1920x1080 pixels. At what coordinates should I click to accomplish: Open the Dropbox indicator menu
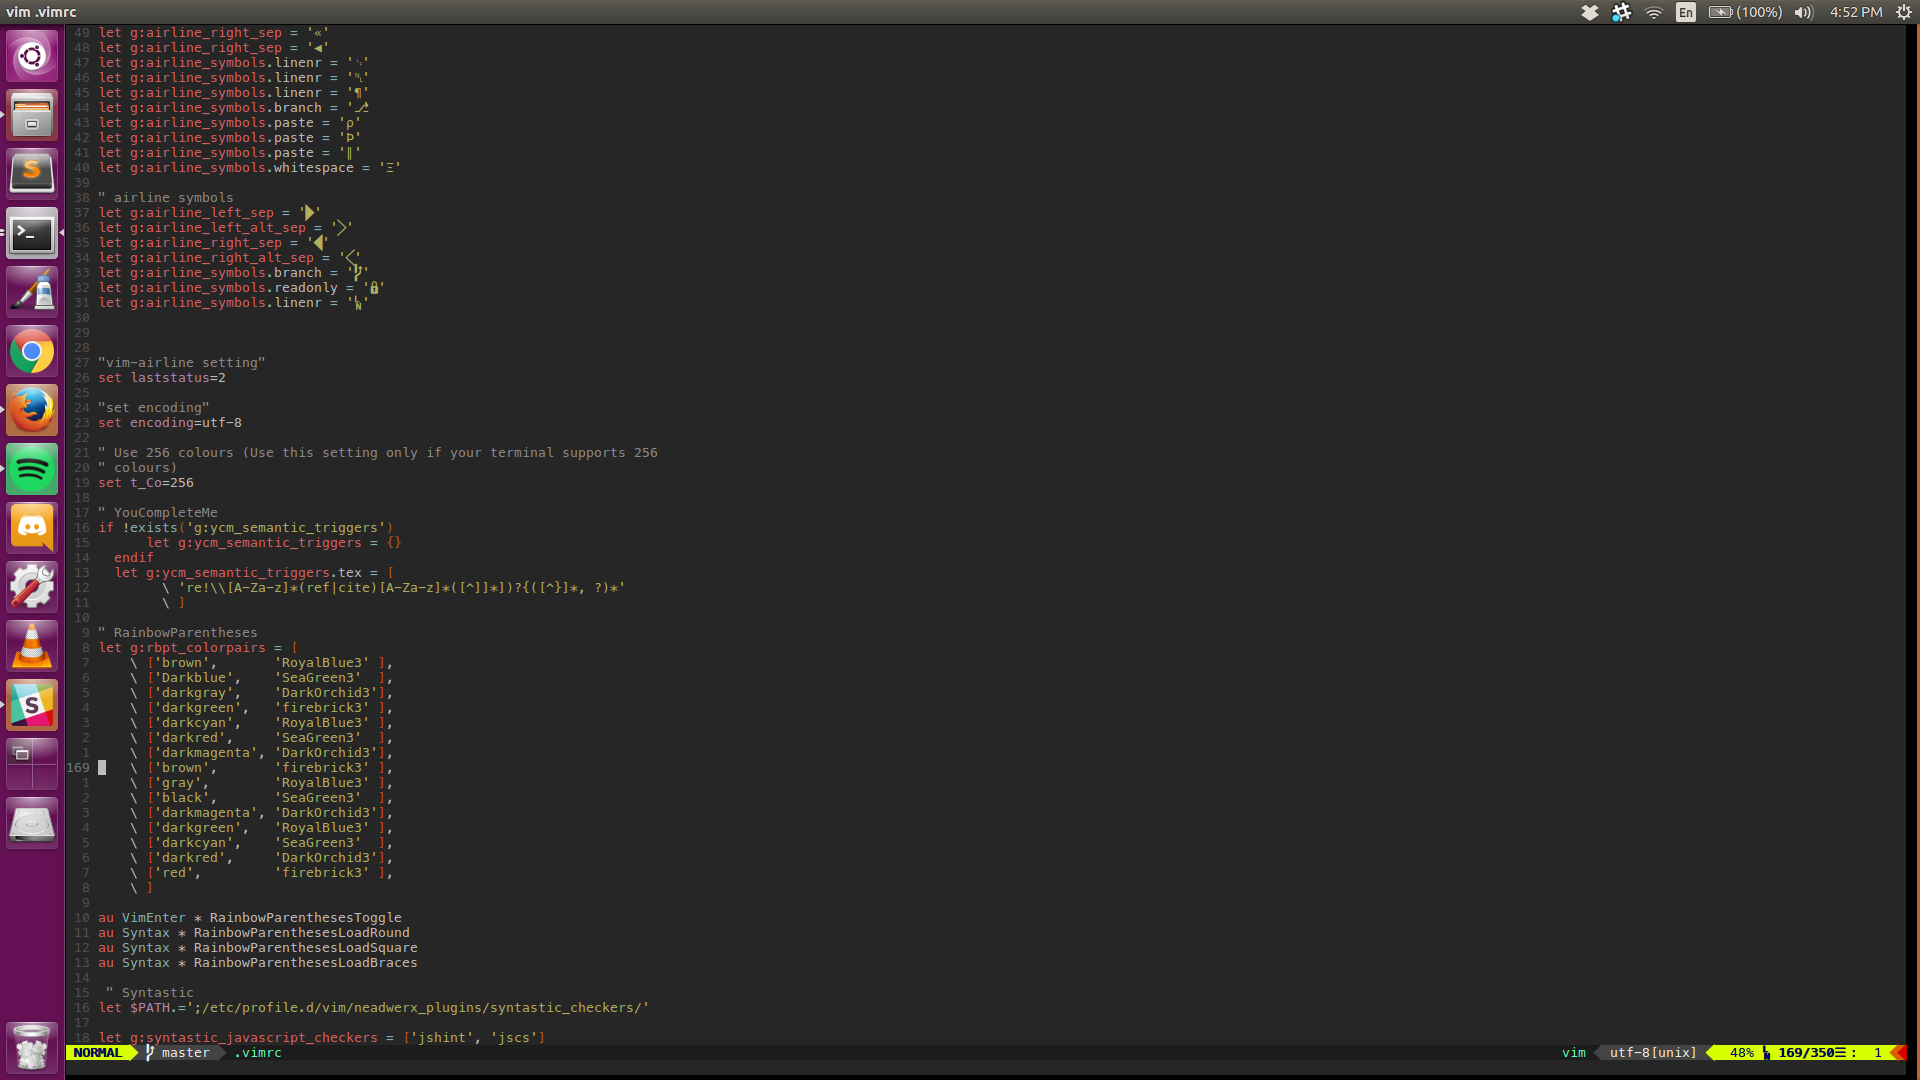tap(1589, 13)
